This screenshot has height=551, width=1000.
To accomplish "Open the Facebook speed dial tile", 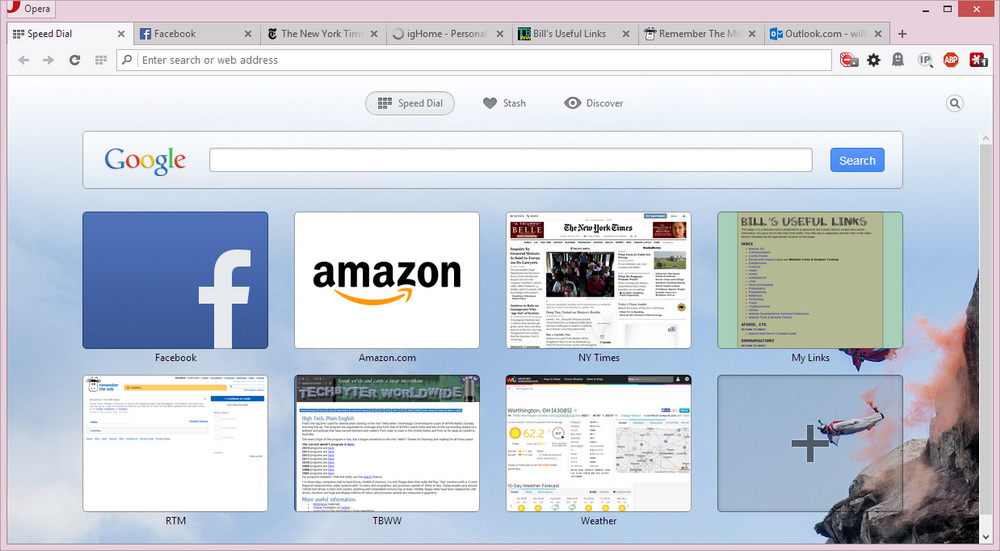I will [175, 280].
